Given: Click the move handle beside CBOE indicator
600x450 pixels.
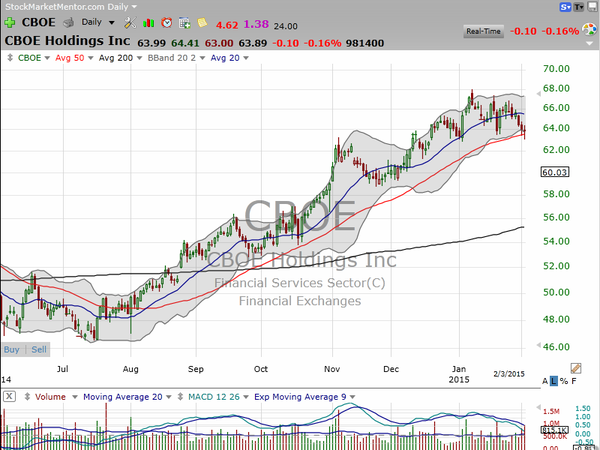Looking at the screenshot, I should [10, 58].
